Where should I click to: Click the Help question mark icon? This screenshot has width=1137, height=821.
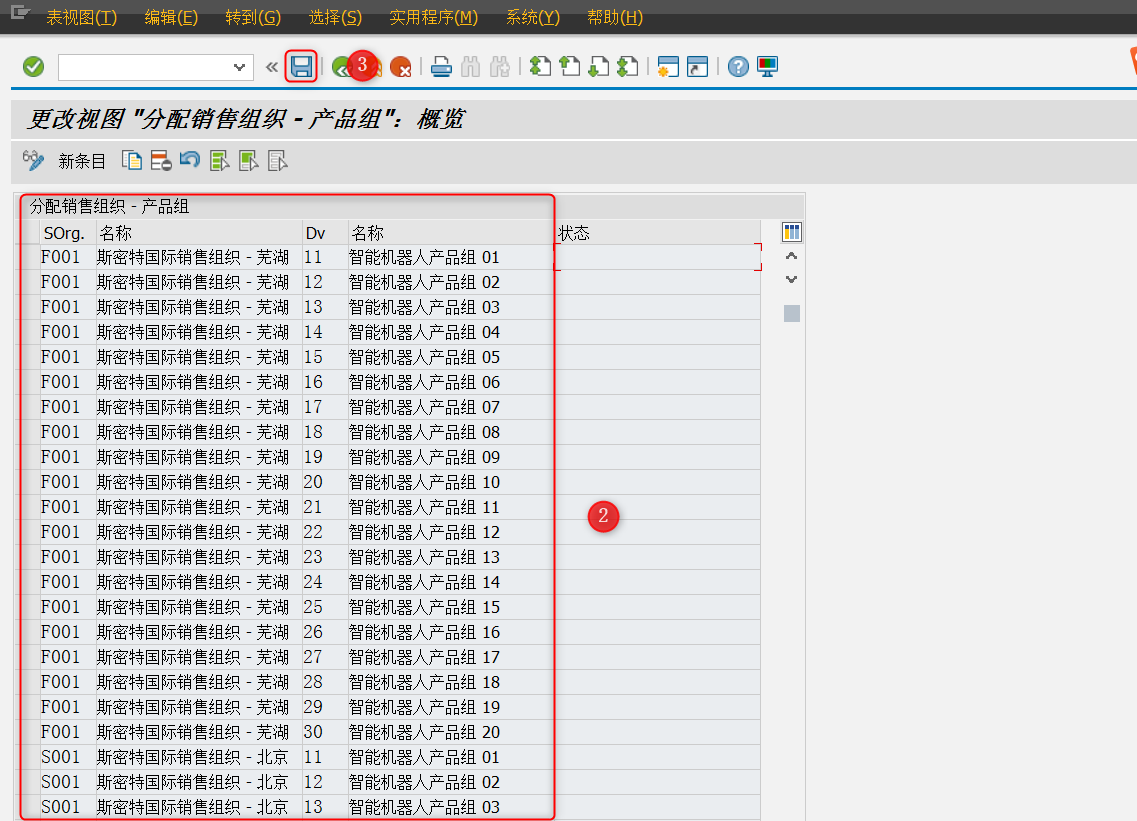pyautogui.click(x=737, y=66)
